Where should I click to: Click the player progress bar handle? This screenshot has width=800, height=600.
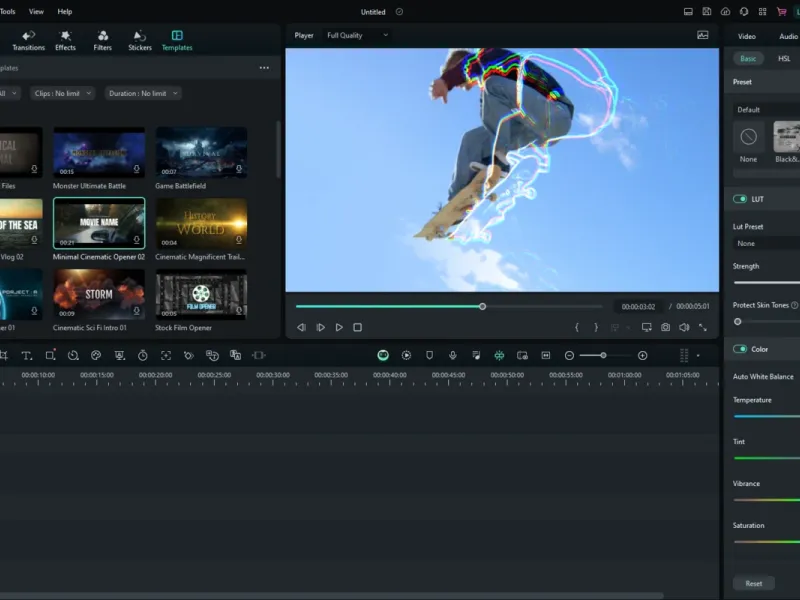click(x=482, y=307)
